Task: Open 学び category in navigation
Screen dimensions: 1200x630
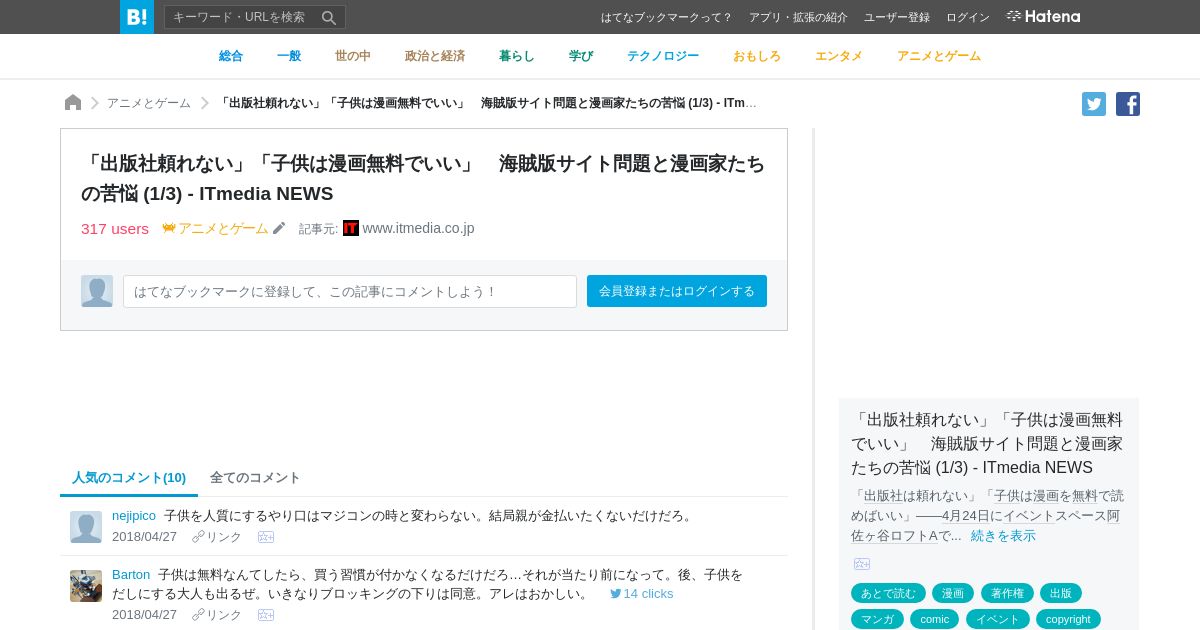Action: (x=581, y=56)
